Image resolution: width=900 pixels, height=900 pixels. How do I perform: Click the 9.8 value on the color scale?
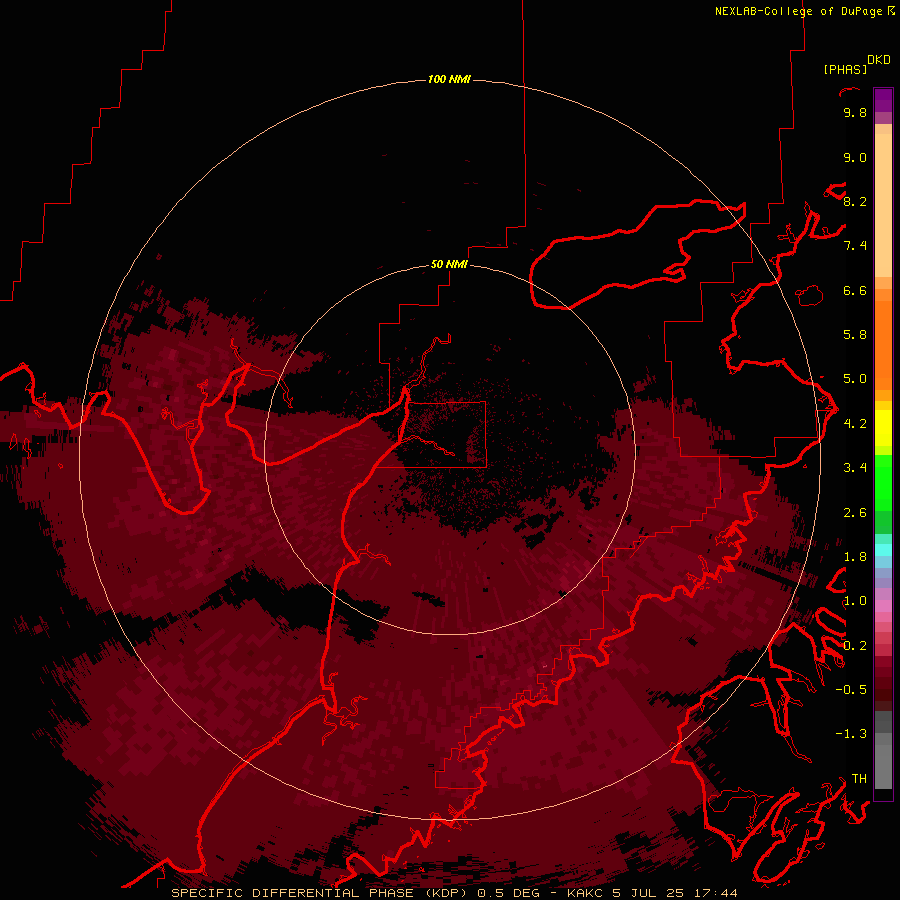pyautogui.click(x=855, y=112)
